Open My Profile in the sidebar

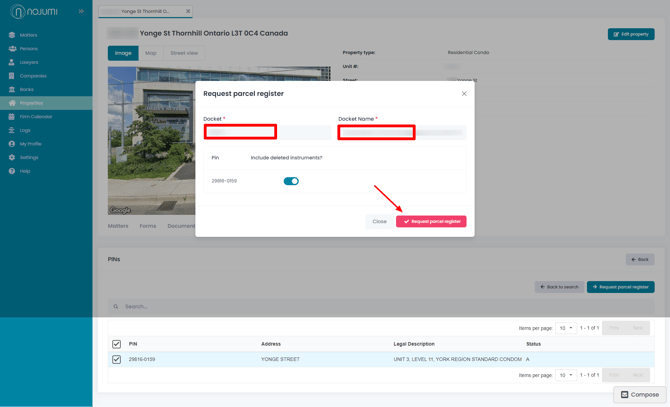point(30,144)
